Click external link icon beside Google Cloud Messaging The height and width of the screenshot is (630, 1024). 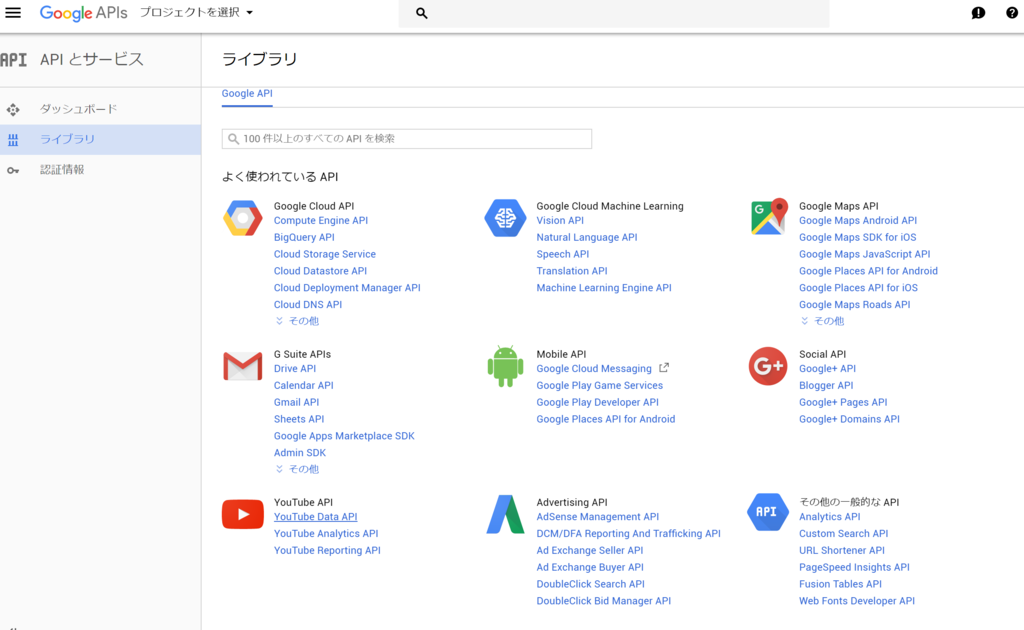[x=664, y=368]
